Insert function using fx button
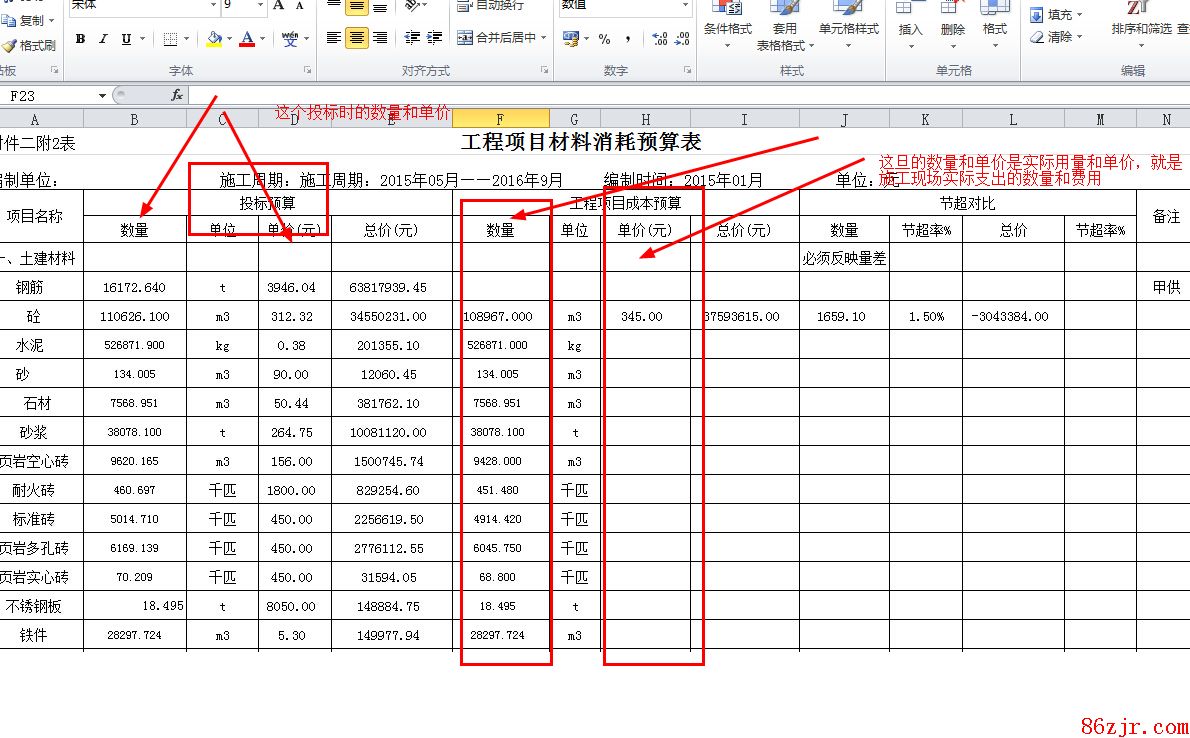The width and height of the screenshot is (1190, 738). click(x=177, y=95)
